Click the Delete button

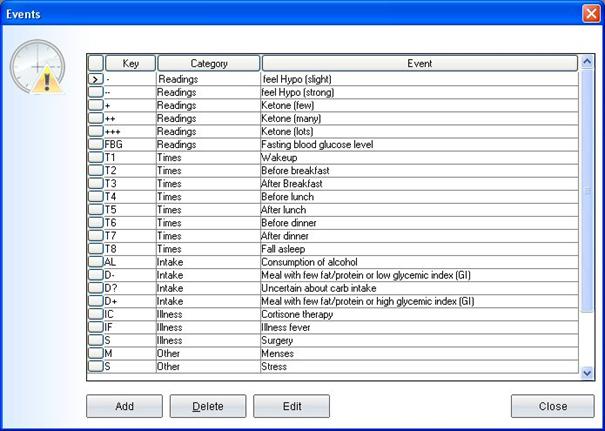(x=208, y=406)
